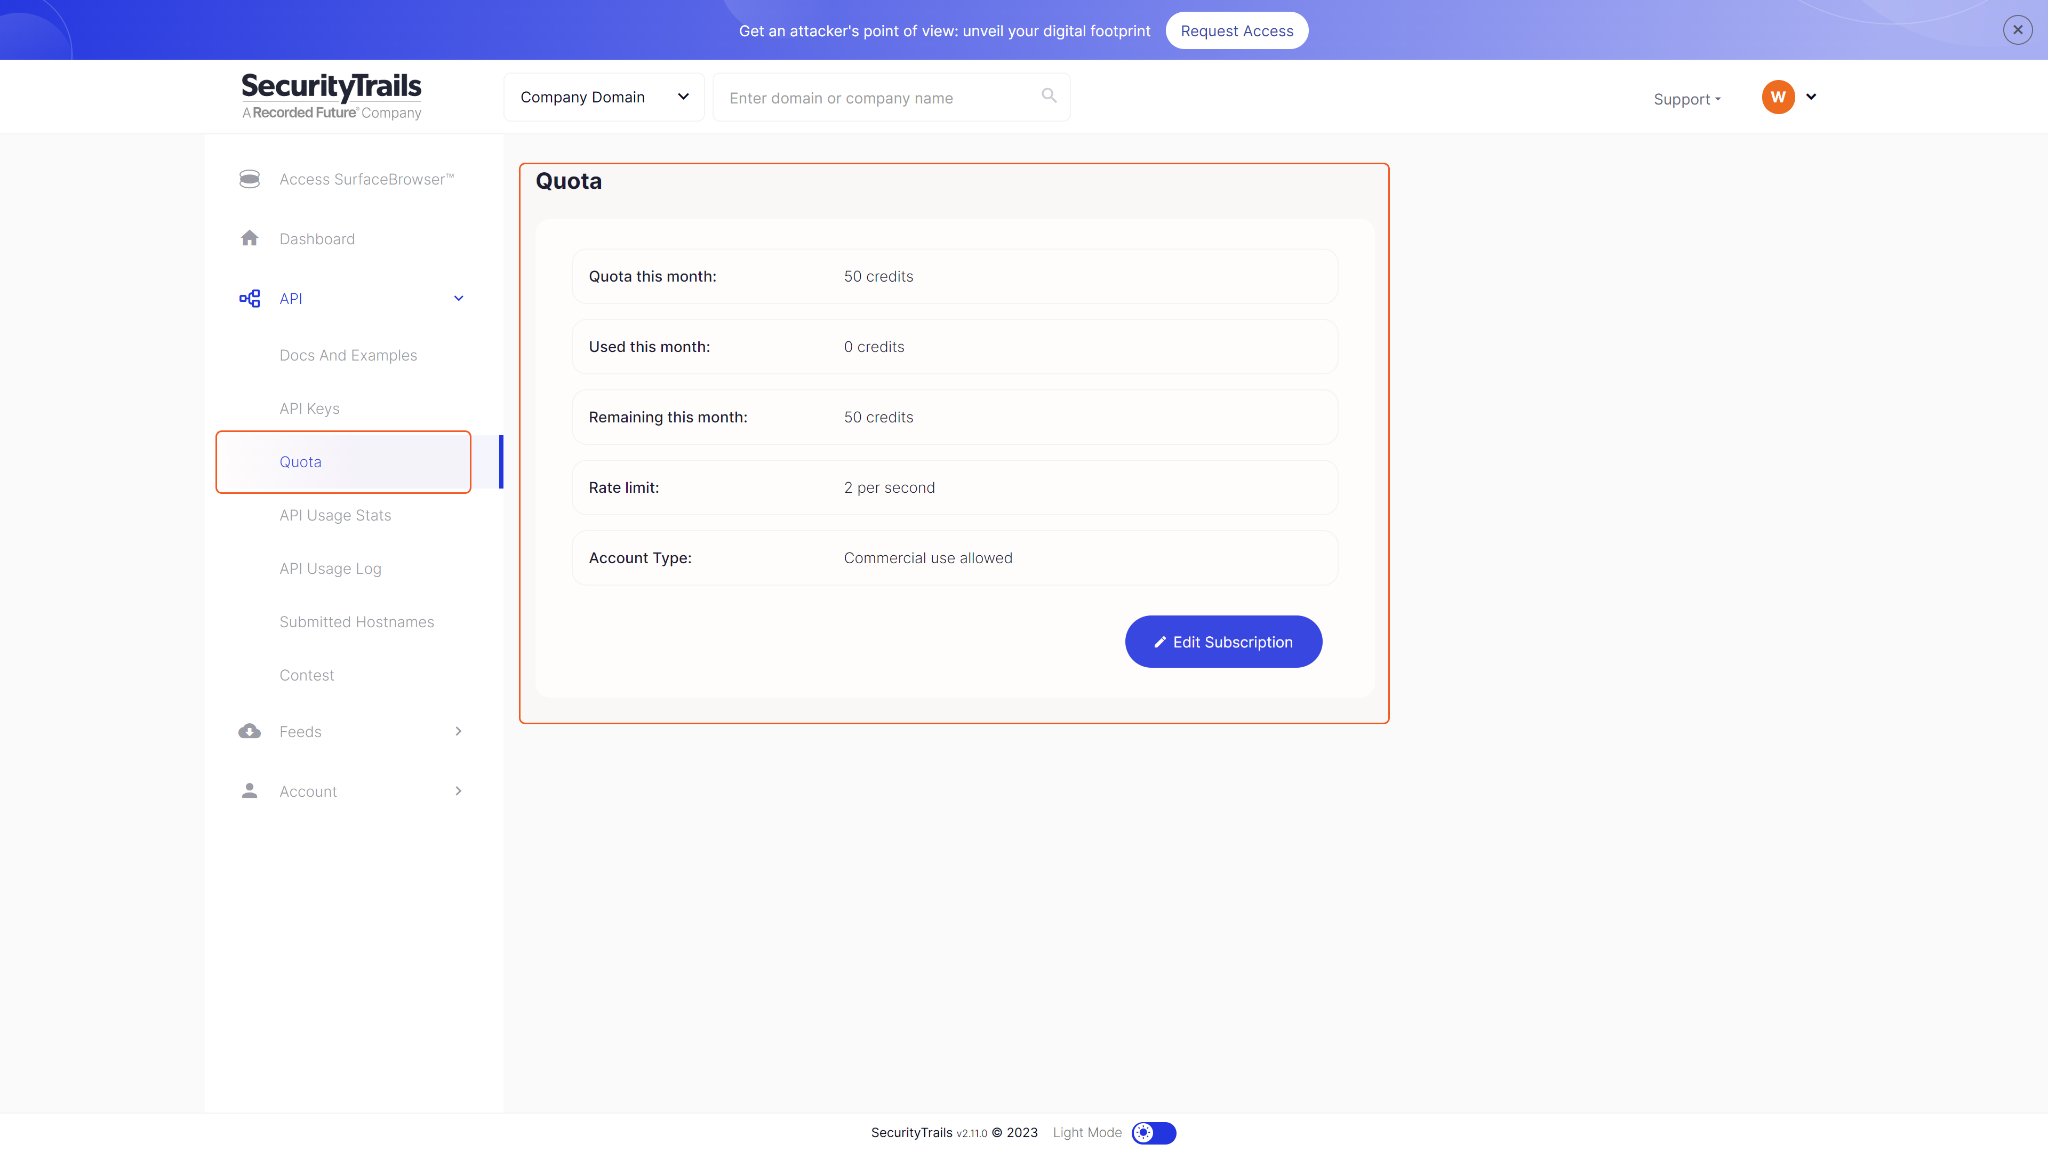Click the SurfaceBrowser disk icon
This screenshot has height=1152, width=2048.
250,179
